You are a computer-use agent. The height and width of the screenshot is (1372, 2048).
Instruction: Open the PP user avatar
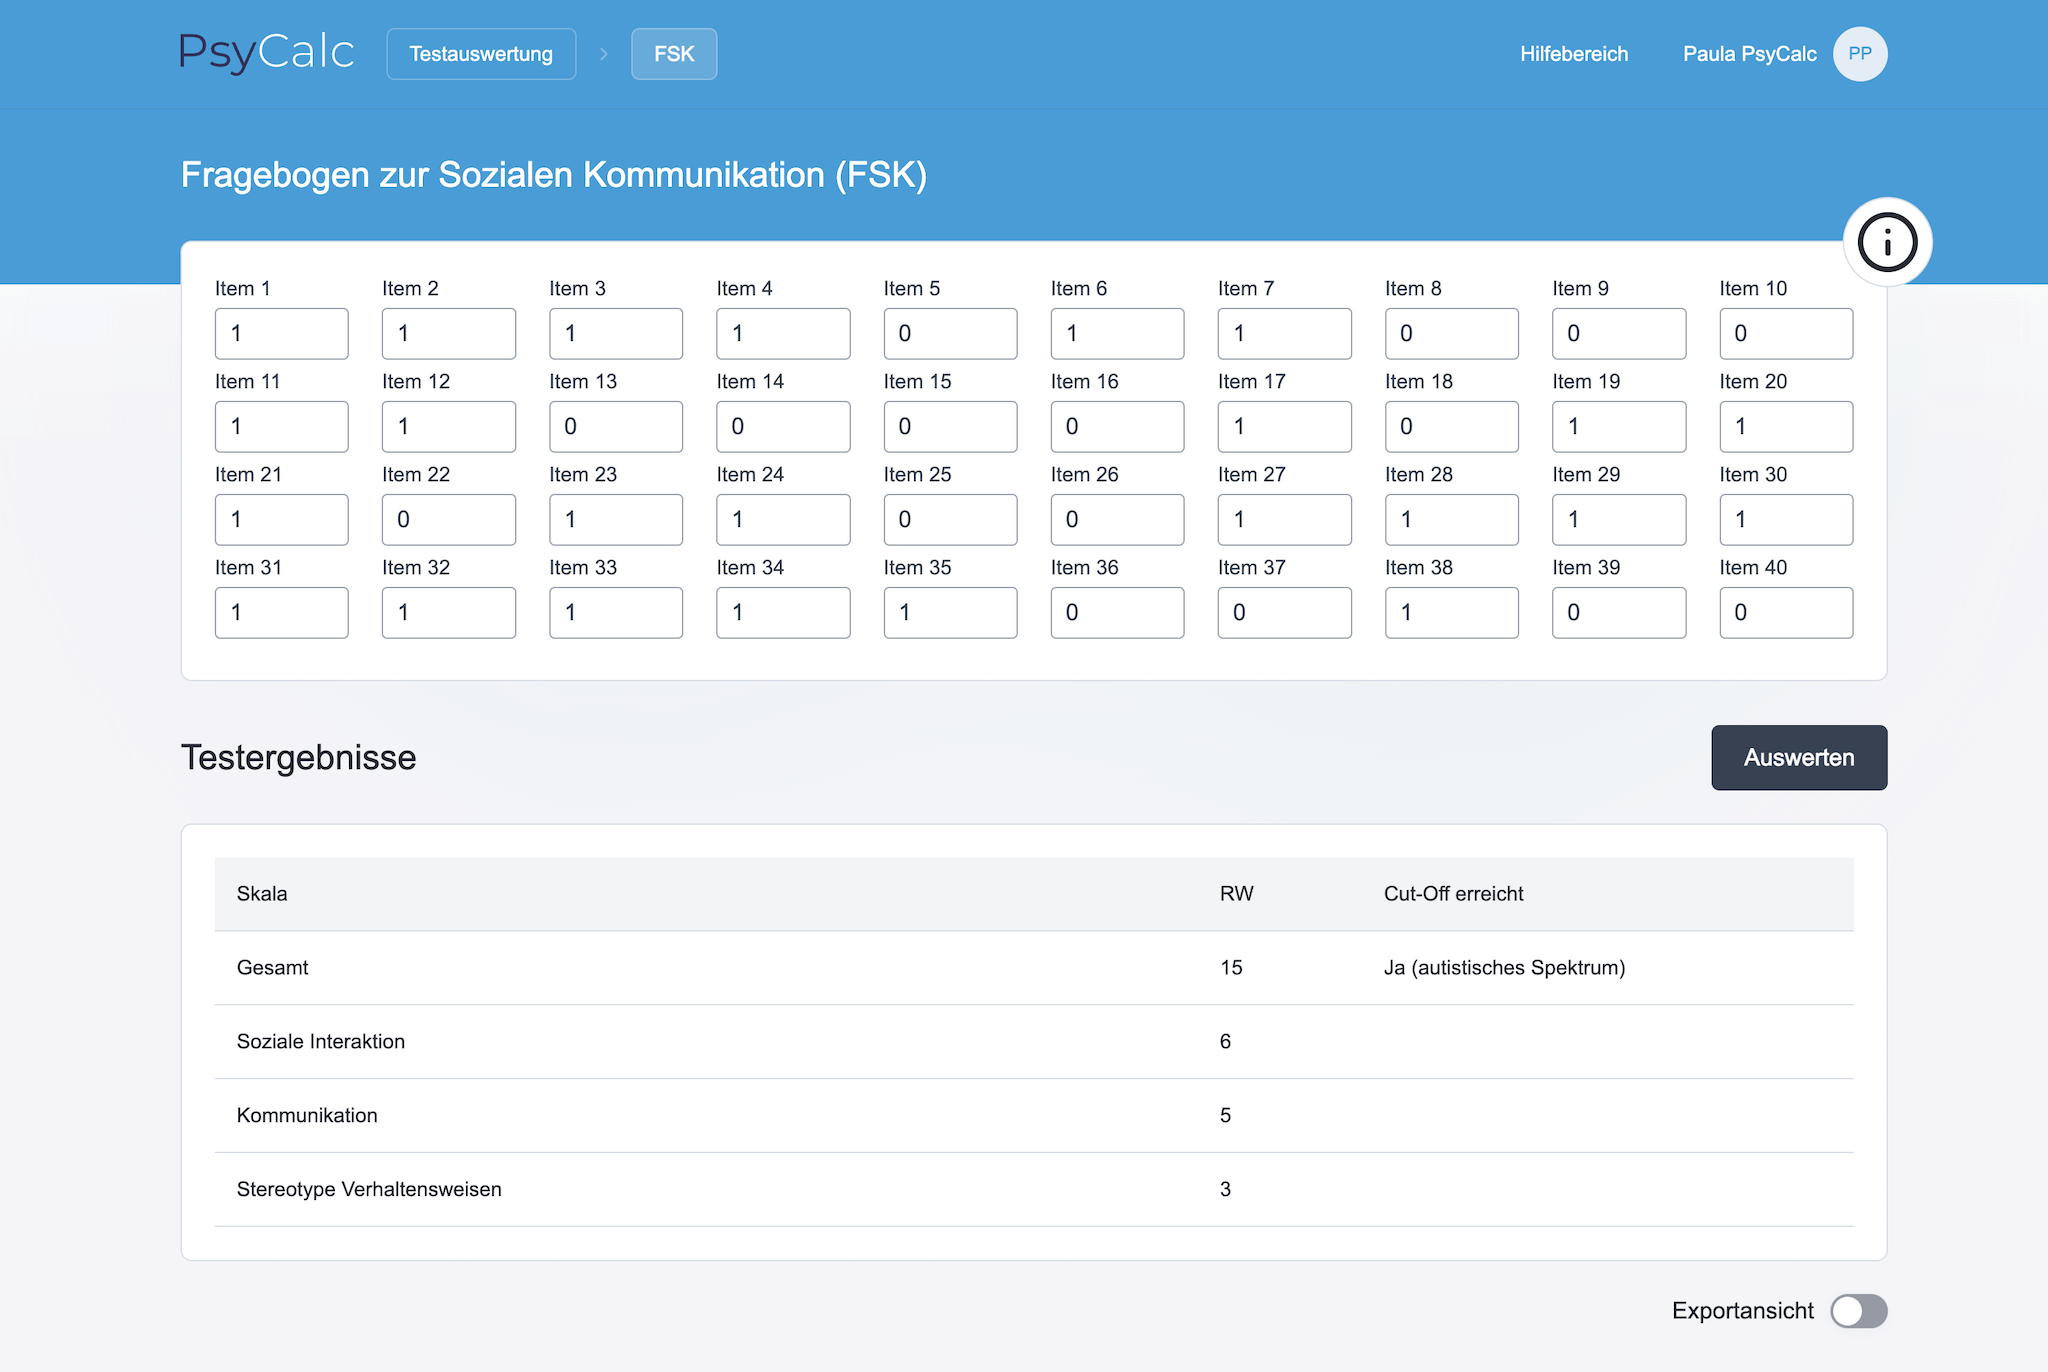coord(1859,54)
